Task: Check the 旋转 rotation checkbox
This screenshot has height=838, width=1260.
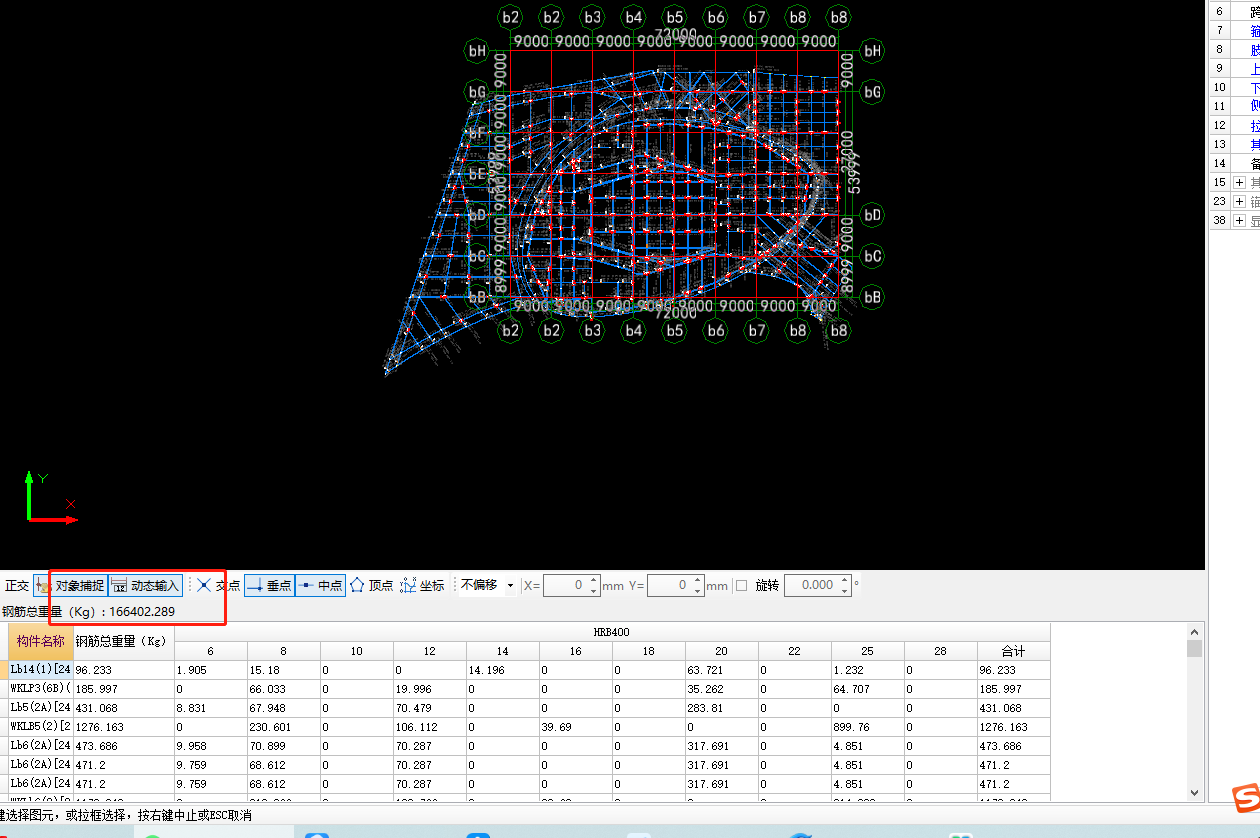Action: point(741,586)
